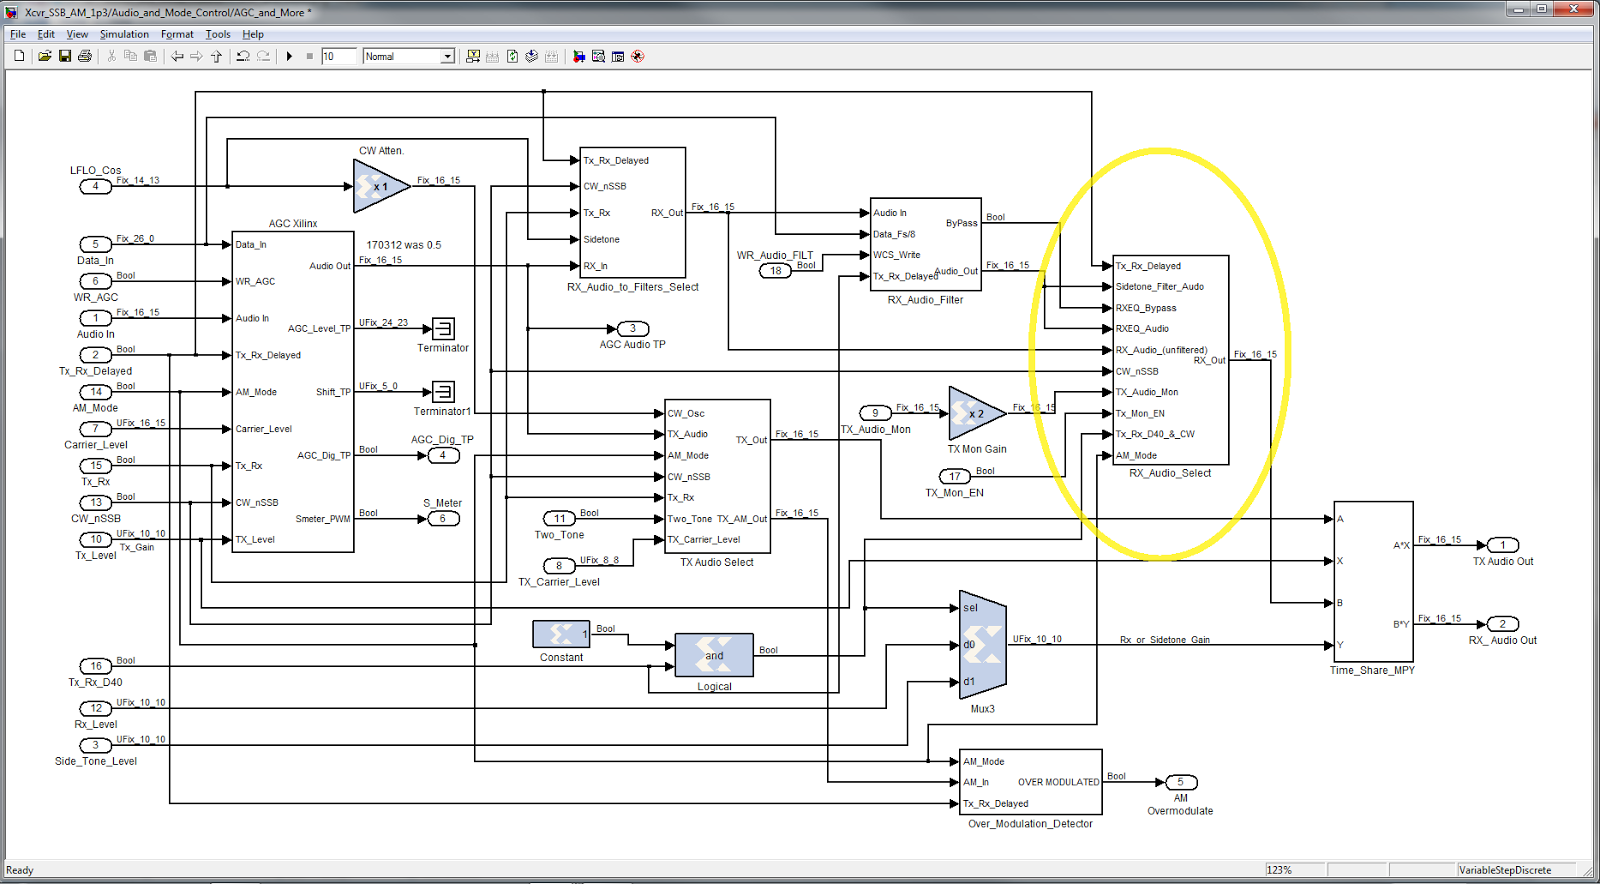
Task: Copy selection using the Copy icon
Action: (130, 56)
